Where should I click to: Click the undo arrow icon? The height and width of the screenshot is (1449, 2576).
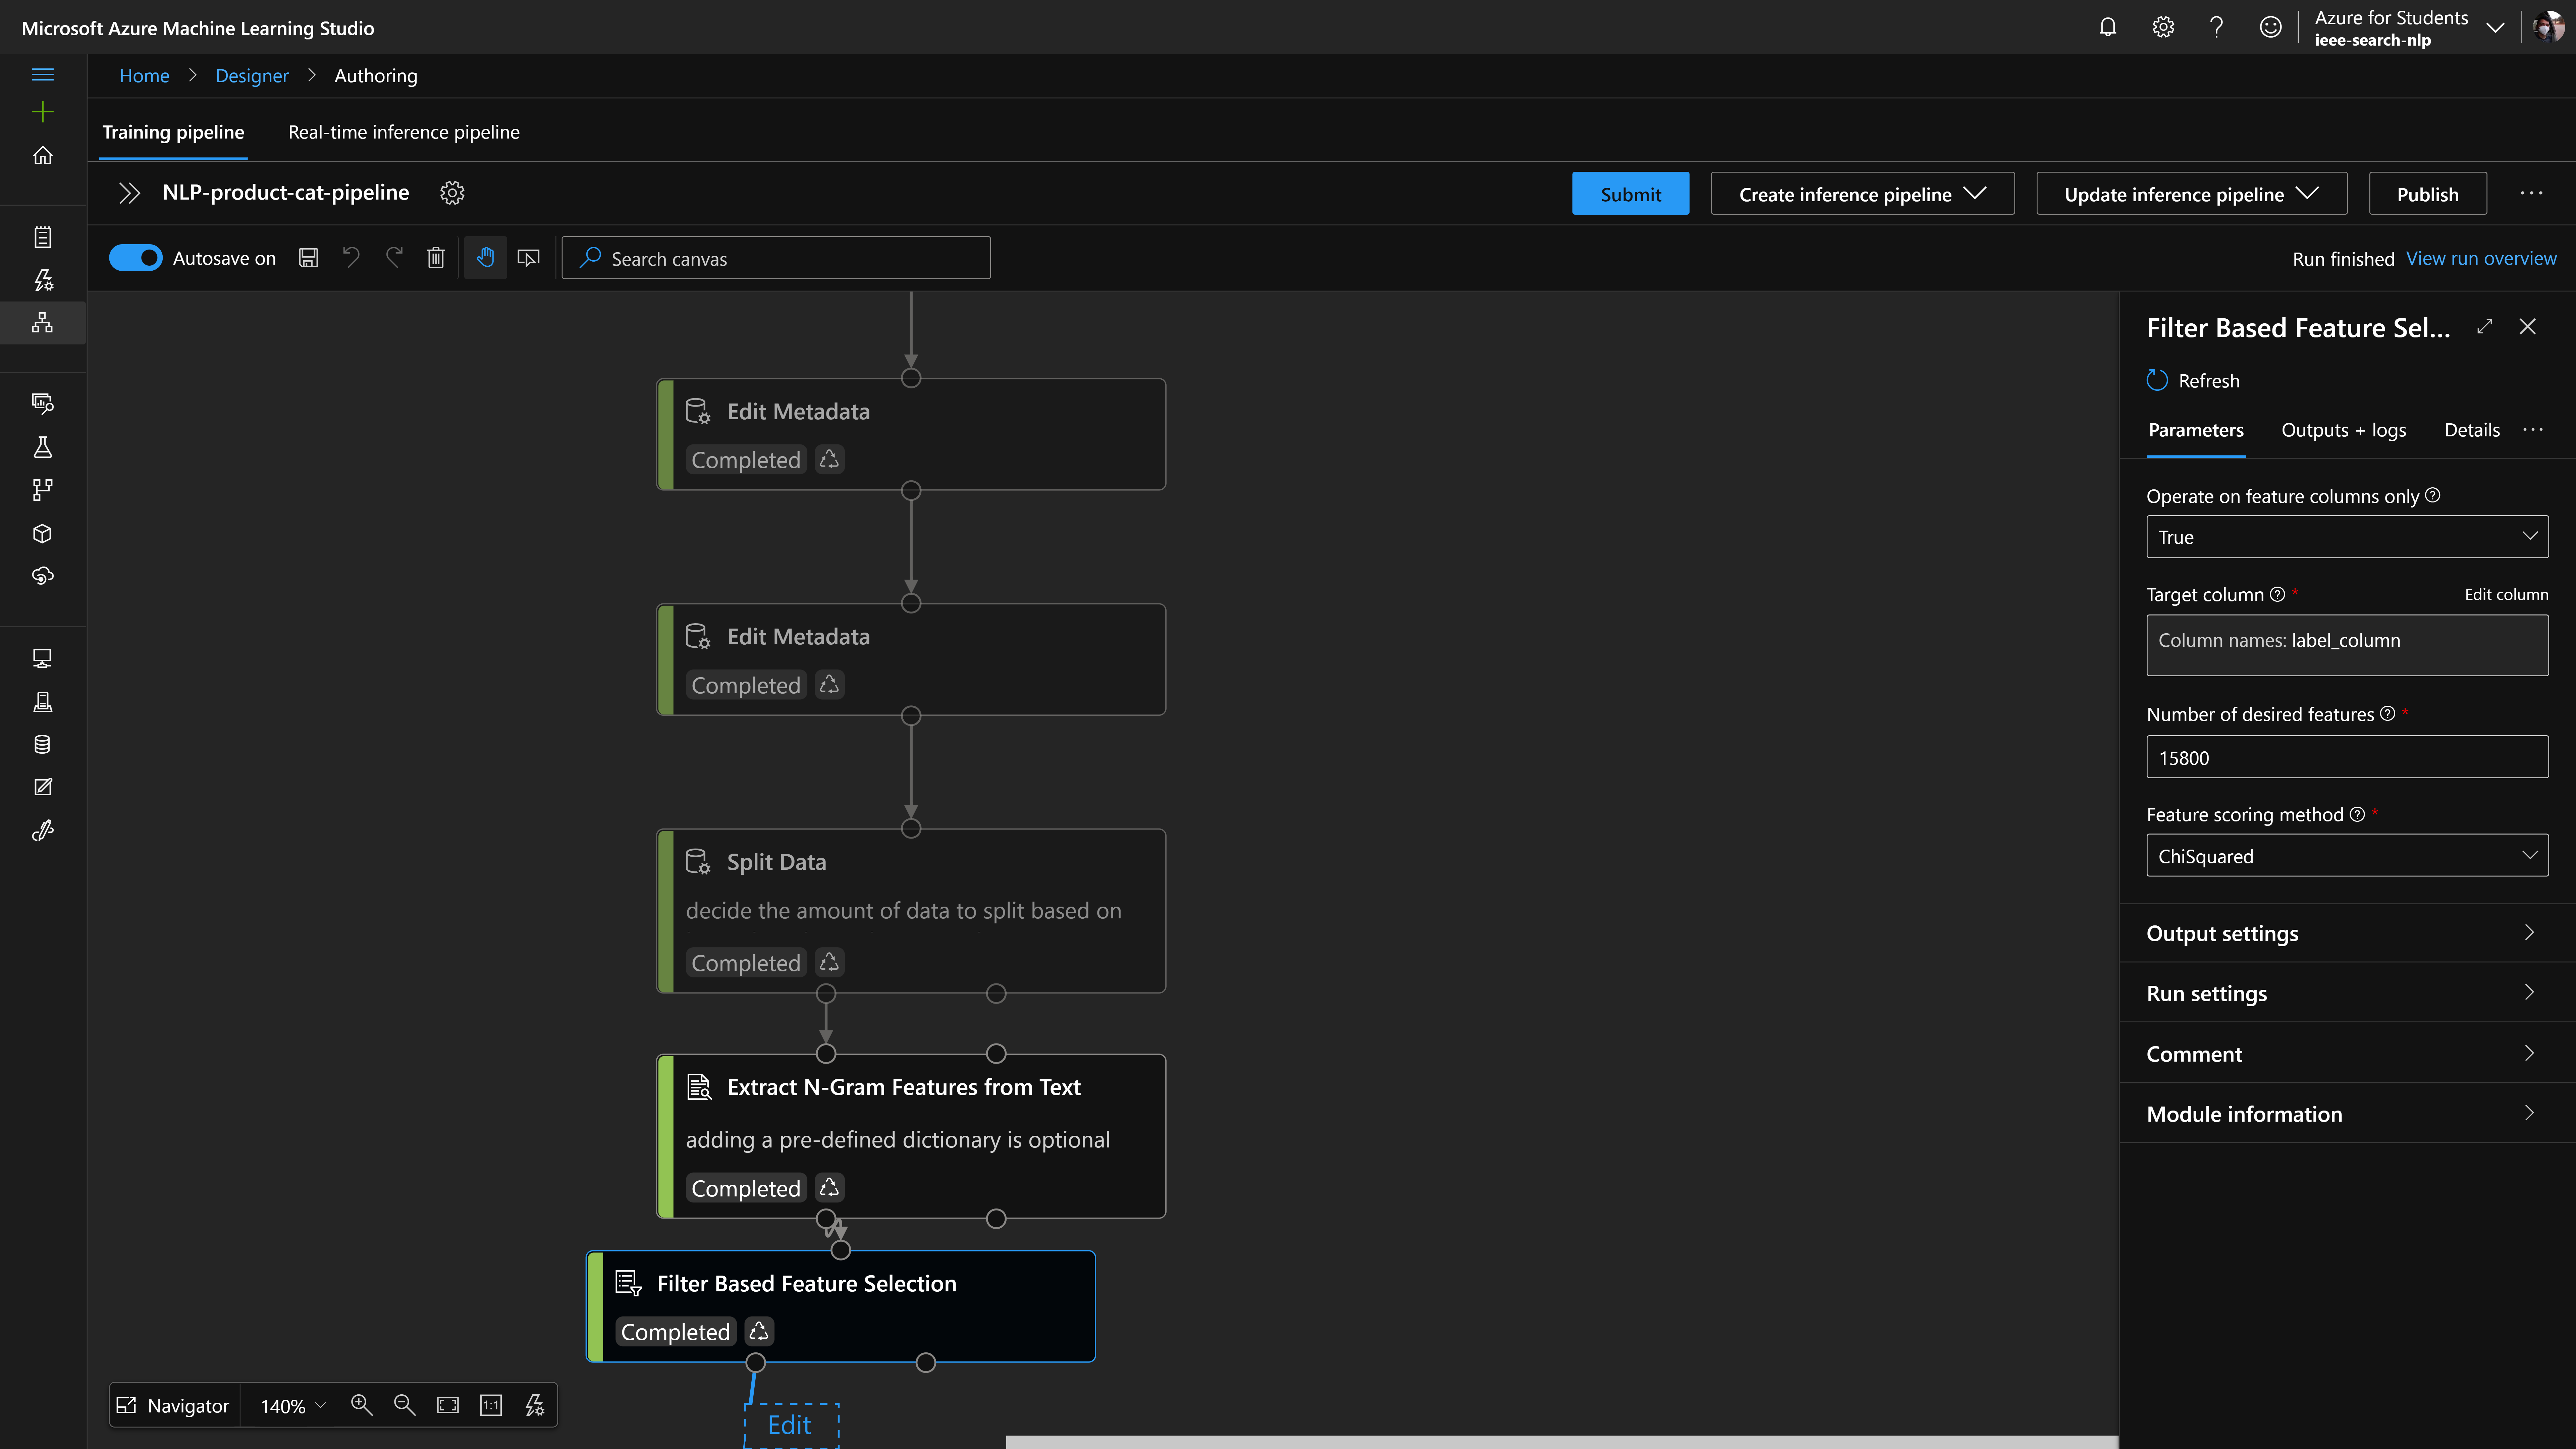352,257
